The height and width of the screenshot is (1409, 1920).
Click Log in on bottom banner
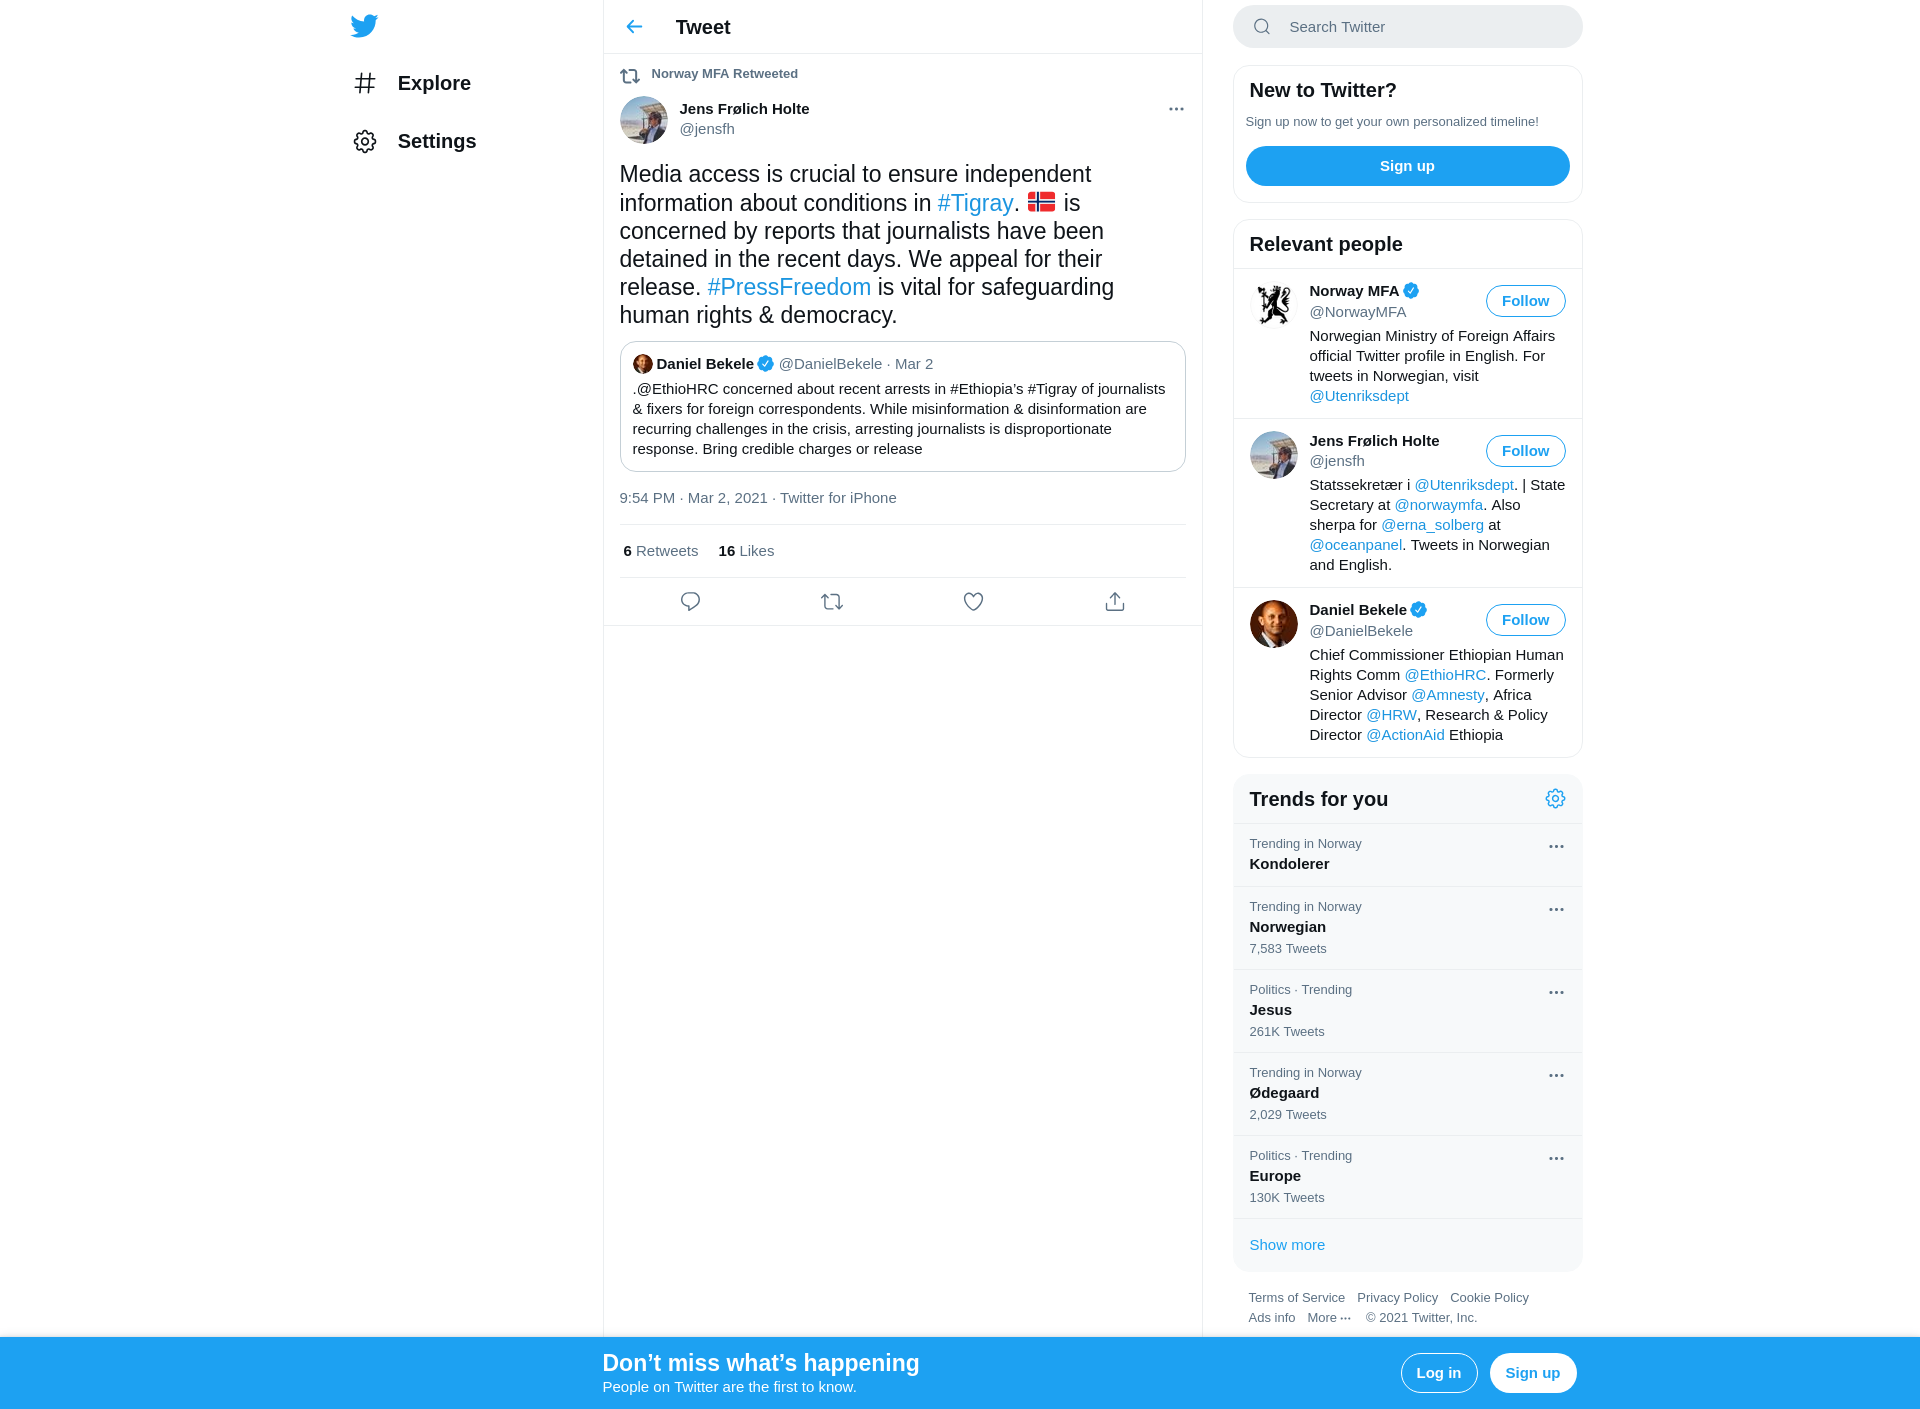(x=1438, y=1373)
